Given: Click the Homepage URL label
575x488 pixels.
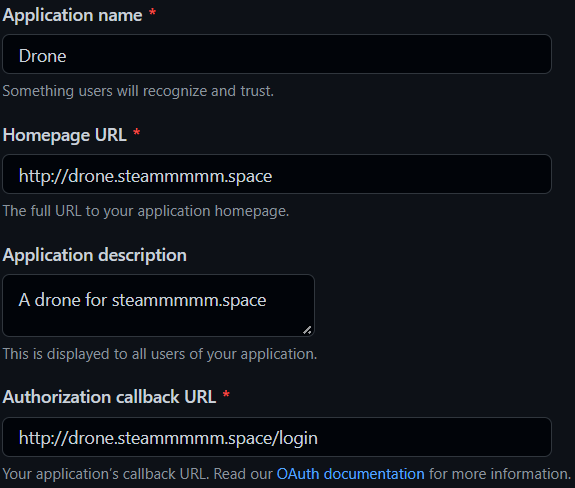Looking at the screenshot, I should click(65, 135).
